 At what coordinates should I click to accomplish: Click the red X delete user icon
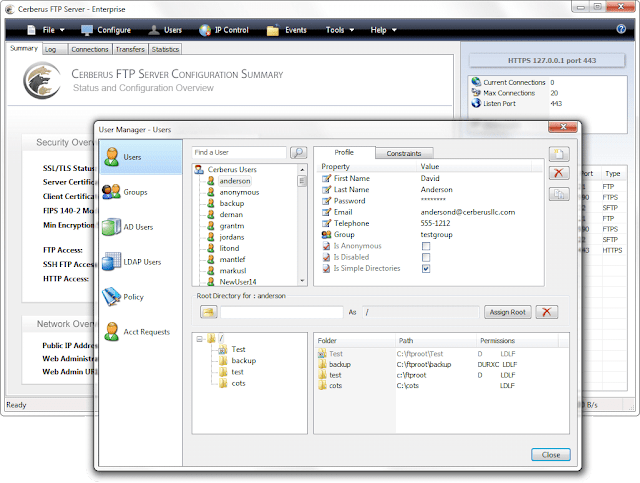point(559,173)
